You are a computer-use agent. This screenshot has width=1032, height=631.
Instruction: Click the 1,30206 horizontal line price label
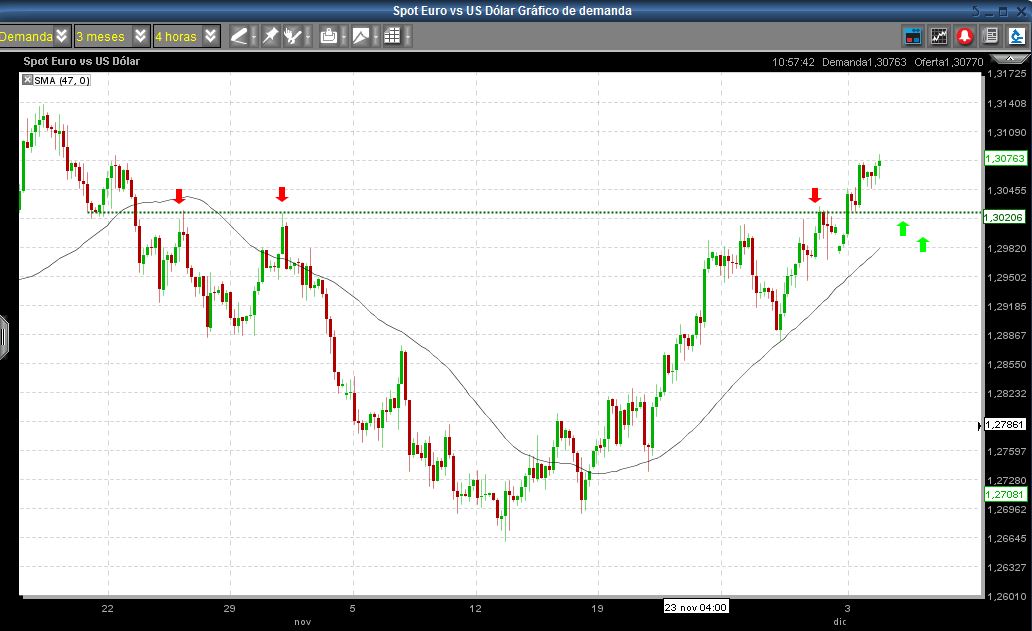pyautogui.click(x=1004, y=217)
